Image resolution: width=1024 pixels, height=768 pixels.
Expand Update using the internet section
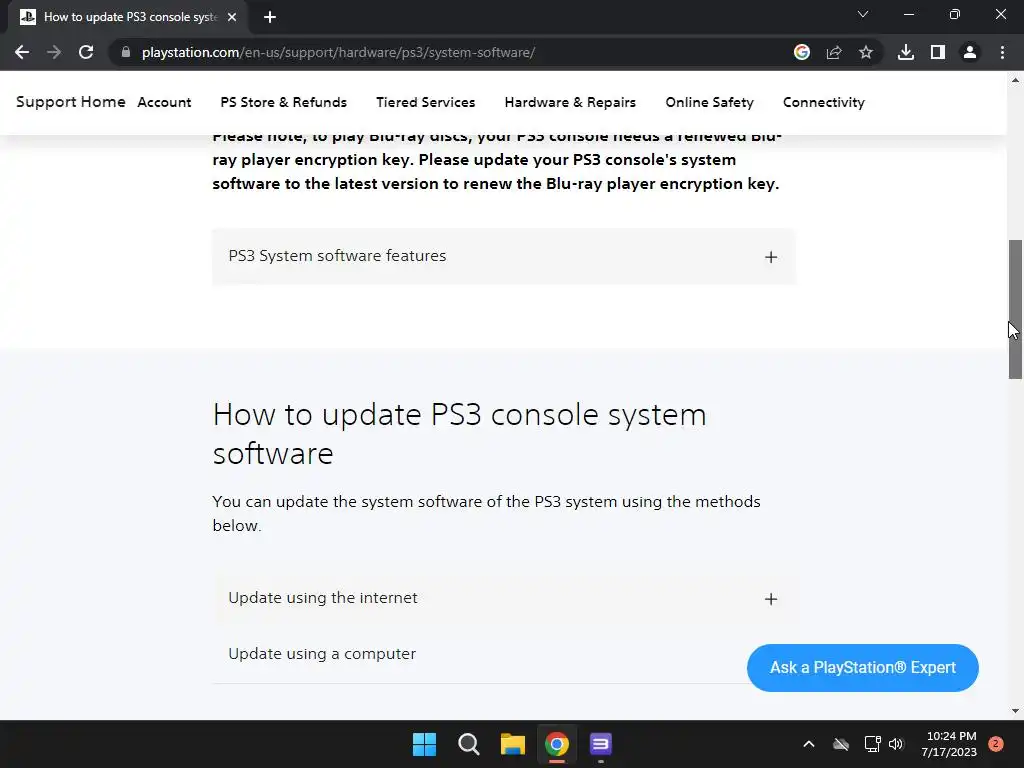(504, 598)
